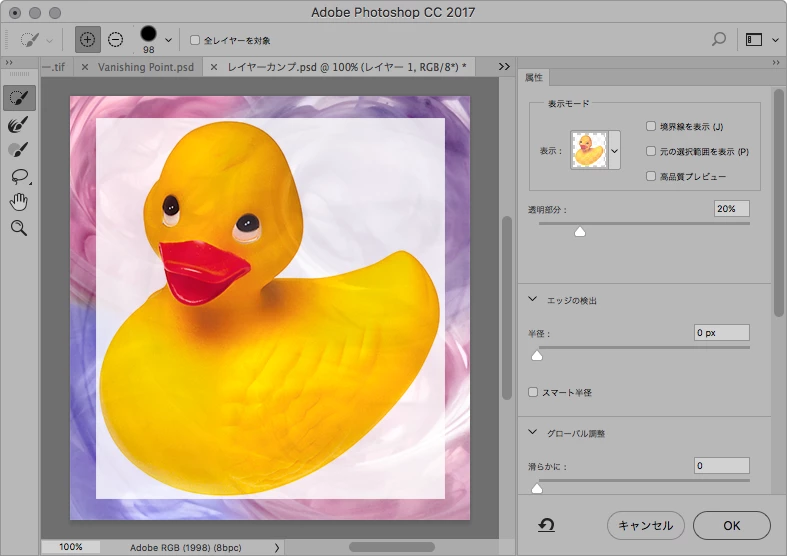Click the black brush preview swatch

(148, 34)
